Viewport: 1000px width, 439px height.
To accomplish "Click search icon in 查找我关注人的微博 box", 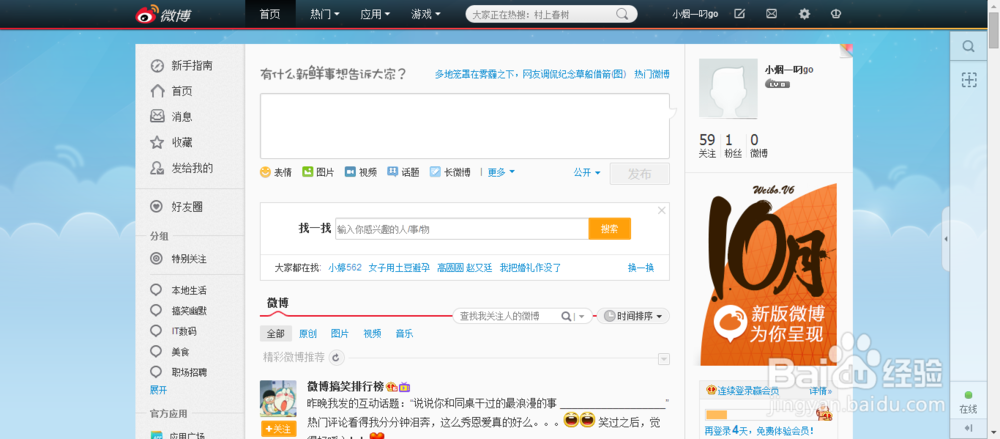I will pos(566,316).
